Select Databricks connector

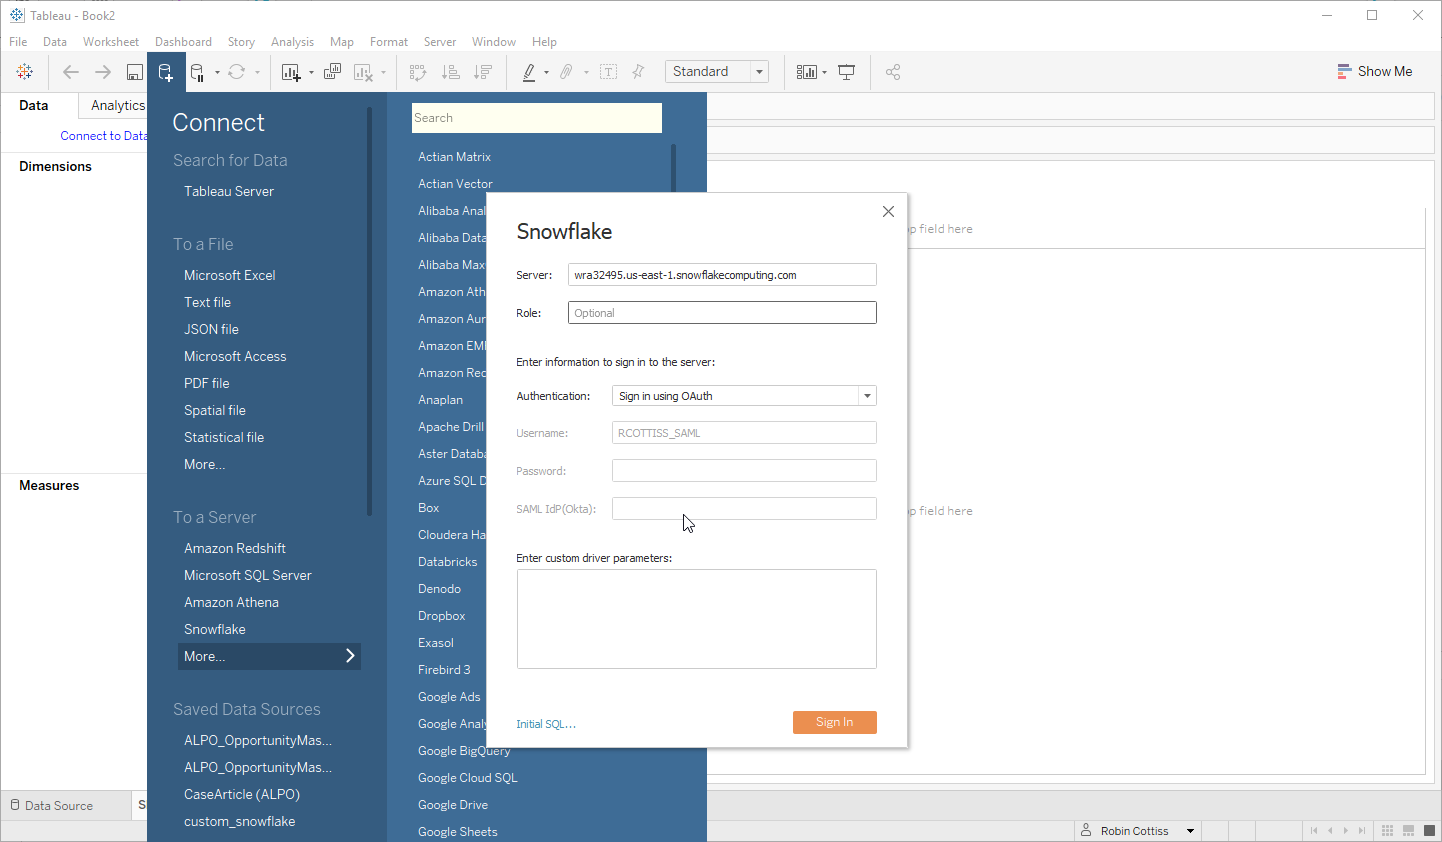pyautogui.click(x=448, y=562)
